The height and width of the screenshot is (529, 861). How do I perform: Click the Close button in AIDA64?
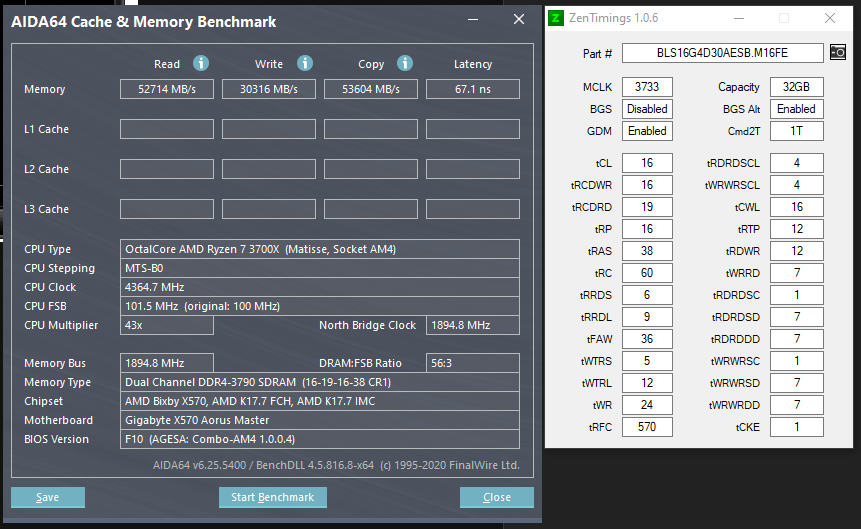[496, 497]
